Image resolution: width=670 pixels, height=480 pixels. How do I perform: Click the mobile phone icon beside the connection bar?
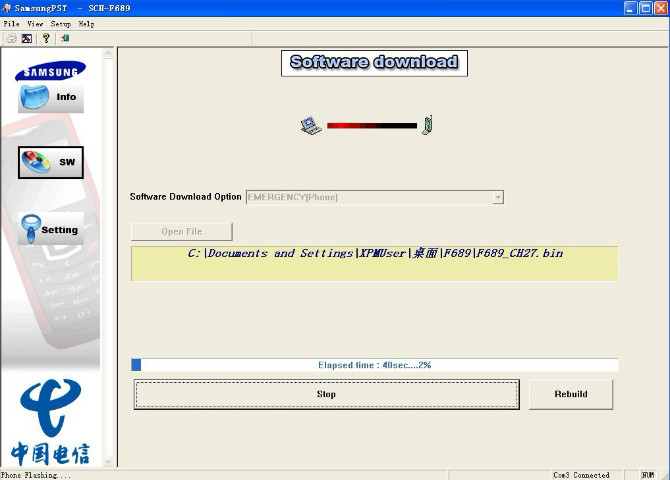tap(427, 125)
